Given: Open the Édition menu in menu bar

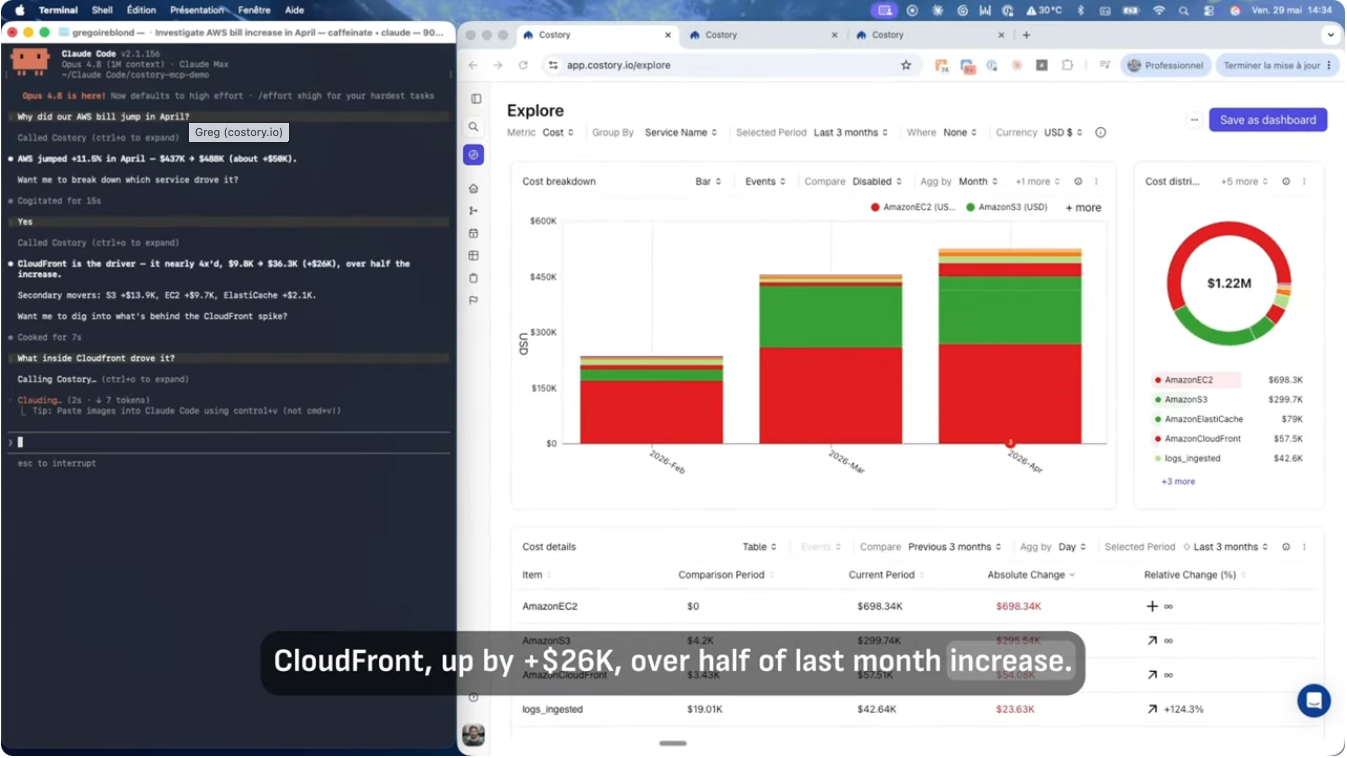Looking at the screenshot, I should (x=141, y=10).
